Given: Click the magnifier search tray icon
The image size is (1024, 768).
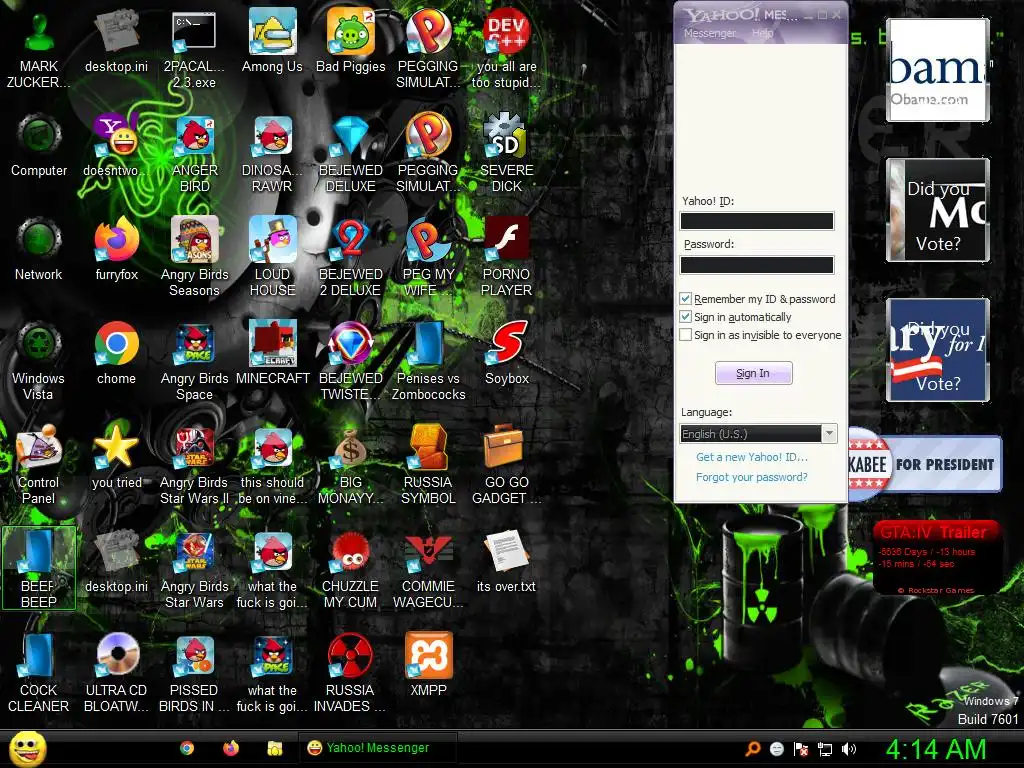Looking at the screenshot, I should click(x=753, y=749).
